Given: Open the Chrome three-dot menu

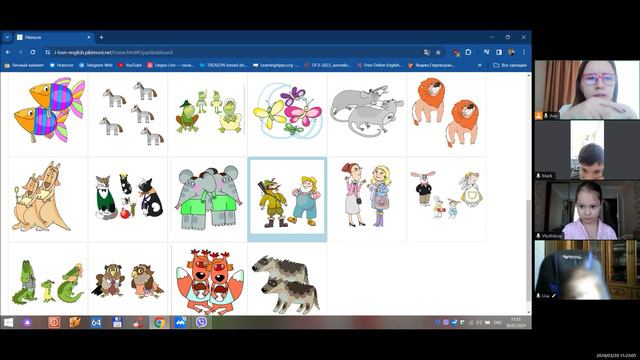Looking at the screenshot, I should click(x=524, y=52).
